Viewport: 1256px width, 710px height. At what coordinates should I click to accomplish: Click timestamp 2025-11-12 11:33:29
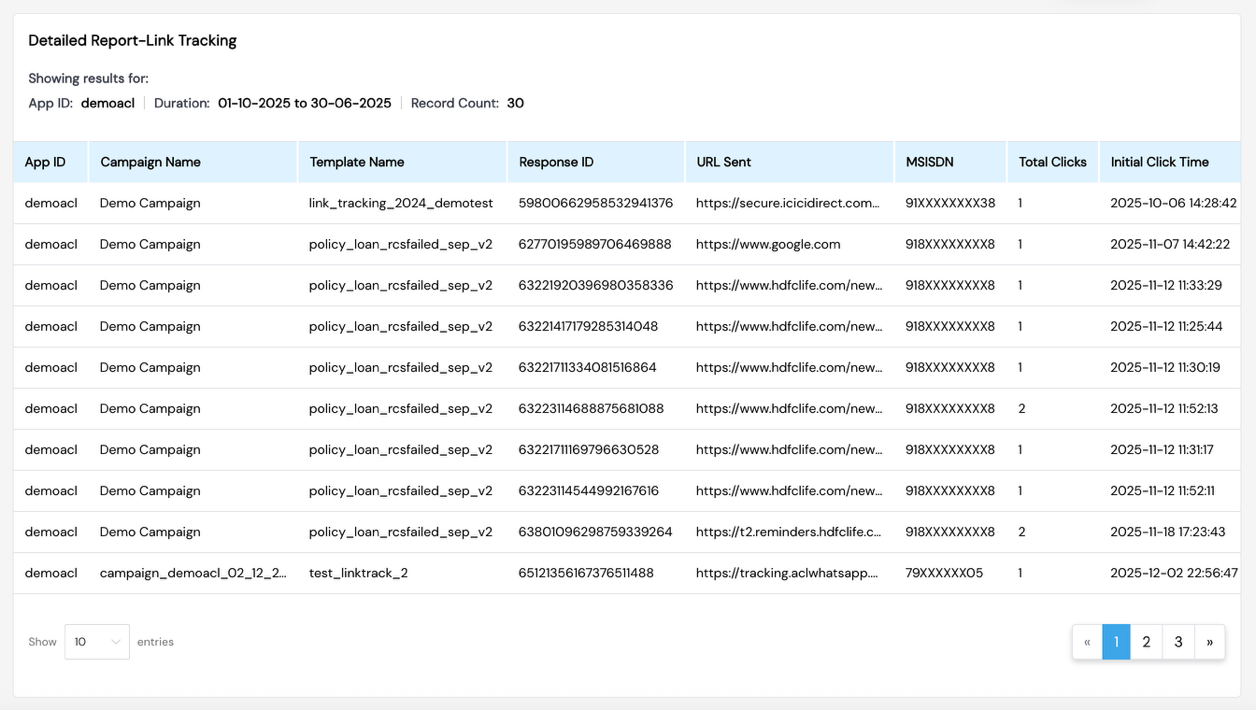pos(1166,285)
